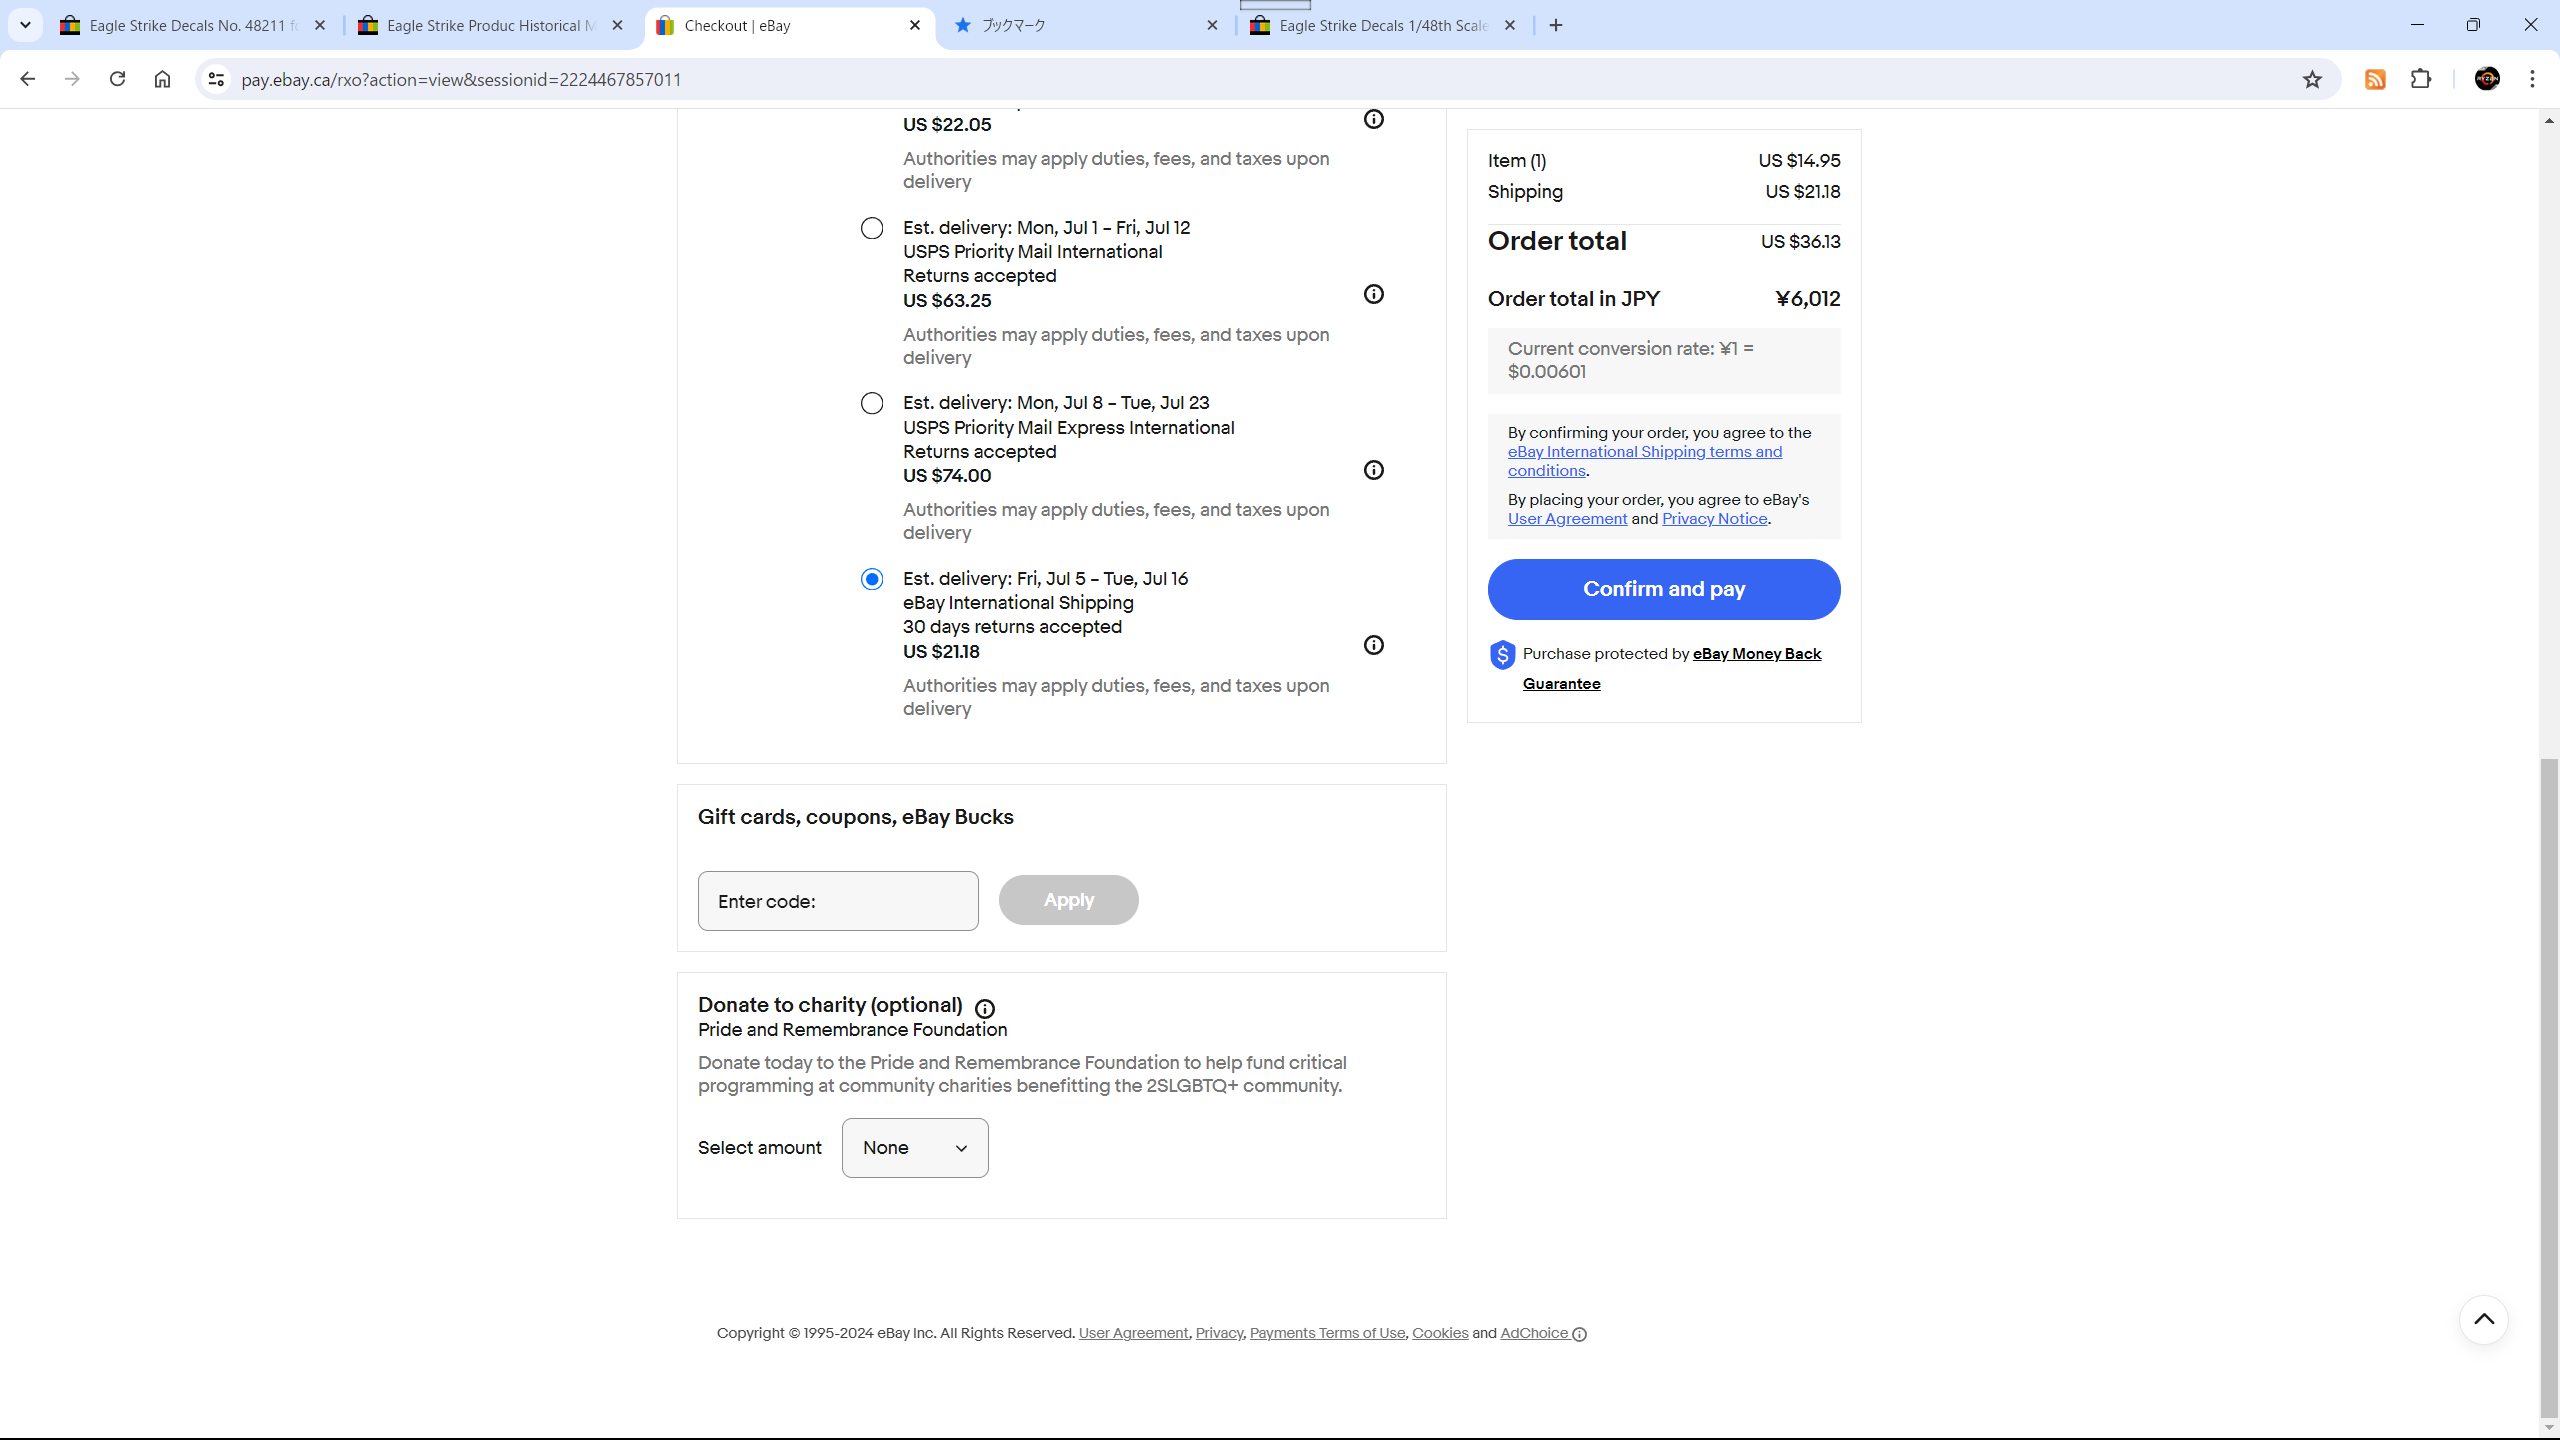Show info for eBay International Shipping option
2560x1440 pixels.
[1374, 645]
